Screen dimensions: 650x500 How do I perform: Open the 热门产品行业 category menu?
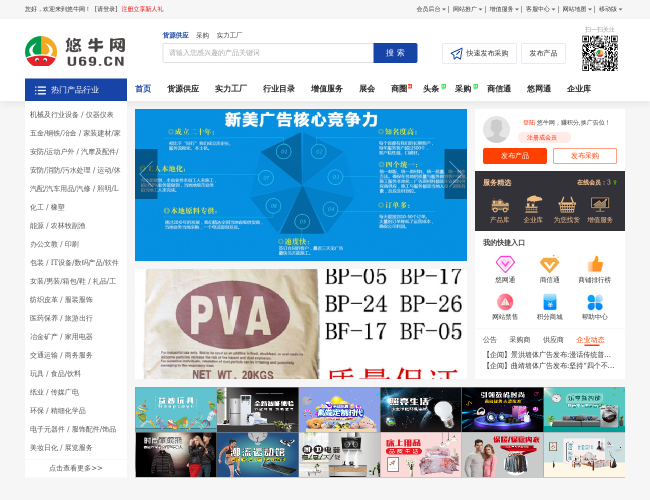coord(76,90)
